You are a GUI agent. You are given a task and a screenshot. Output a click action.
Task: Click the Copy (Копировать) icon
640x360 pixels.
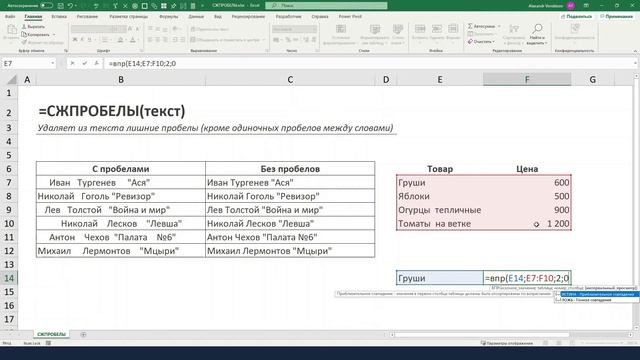coord(24,34)
